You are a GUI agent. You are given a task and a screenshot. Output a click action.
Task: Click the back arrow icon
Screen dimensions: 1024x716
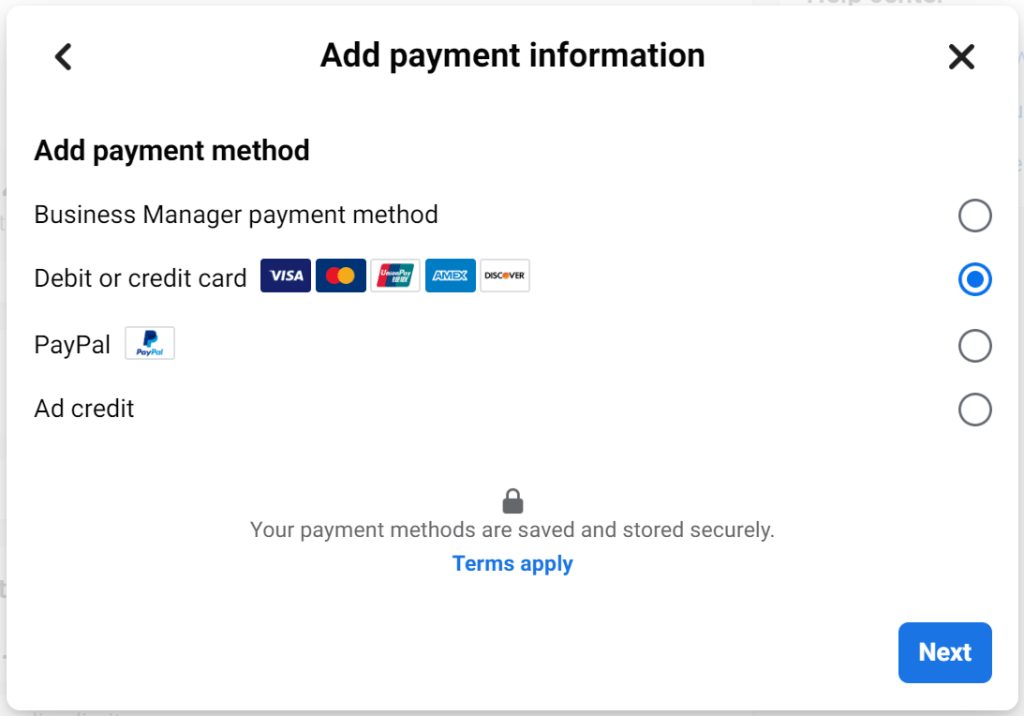pos(63,57)
